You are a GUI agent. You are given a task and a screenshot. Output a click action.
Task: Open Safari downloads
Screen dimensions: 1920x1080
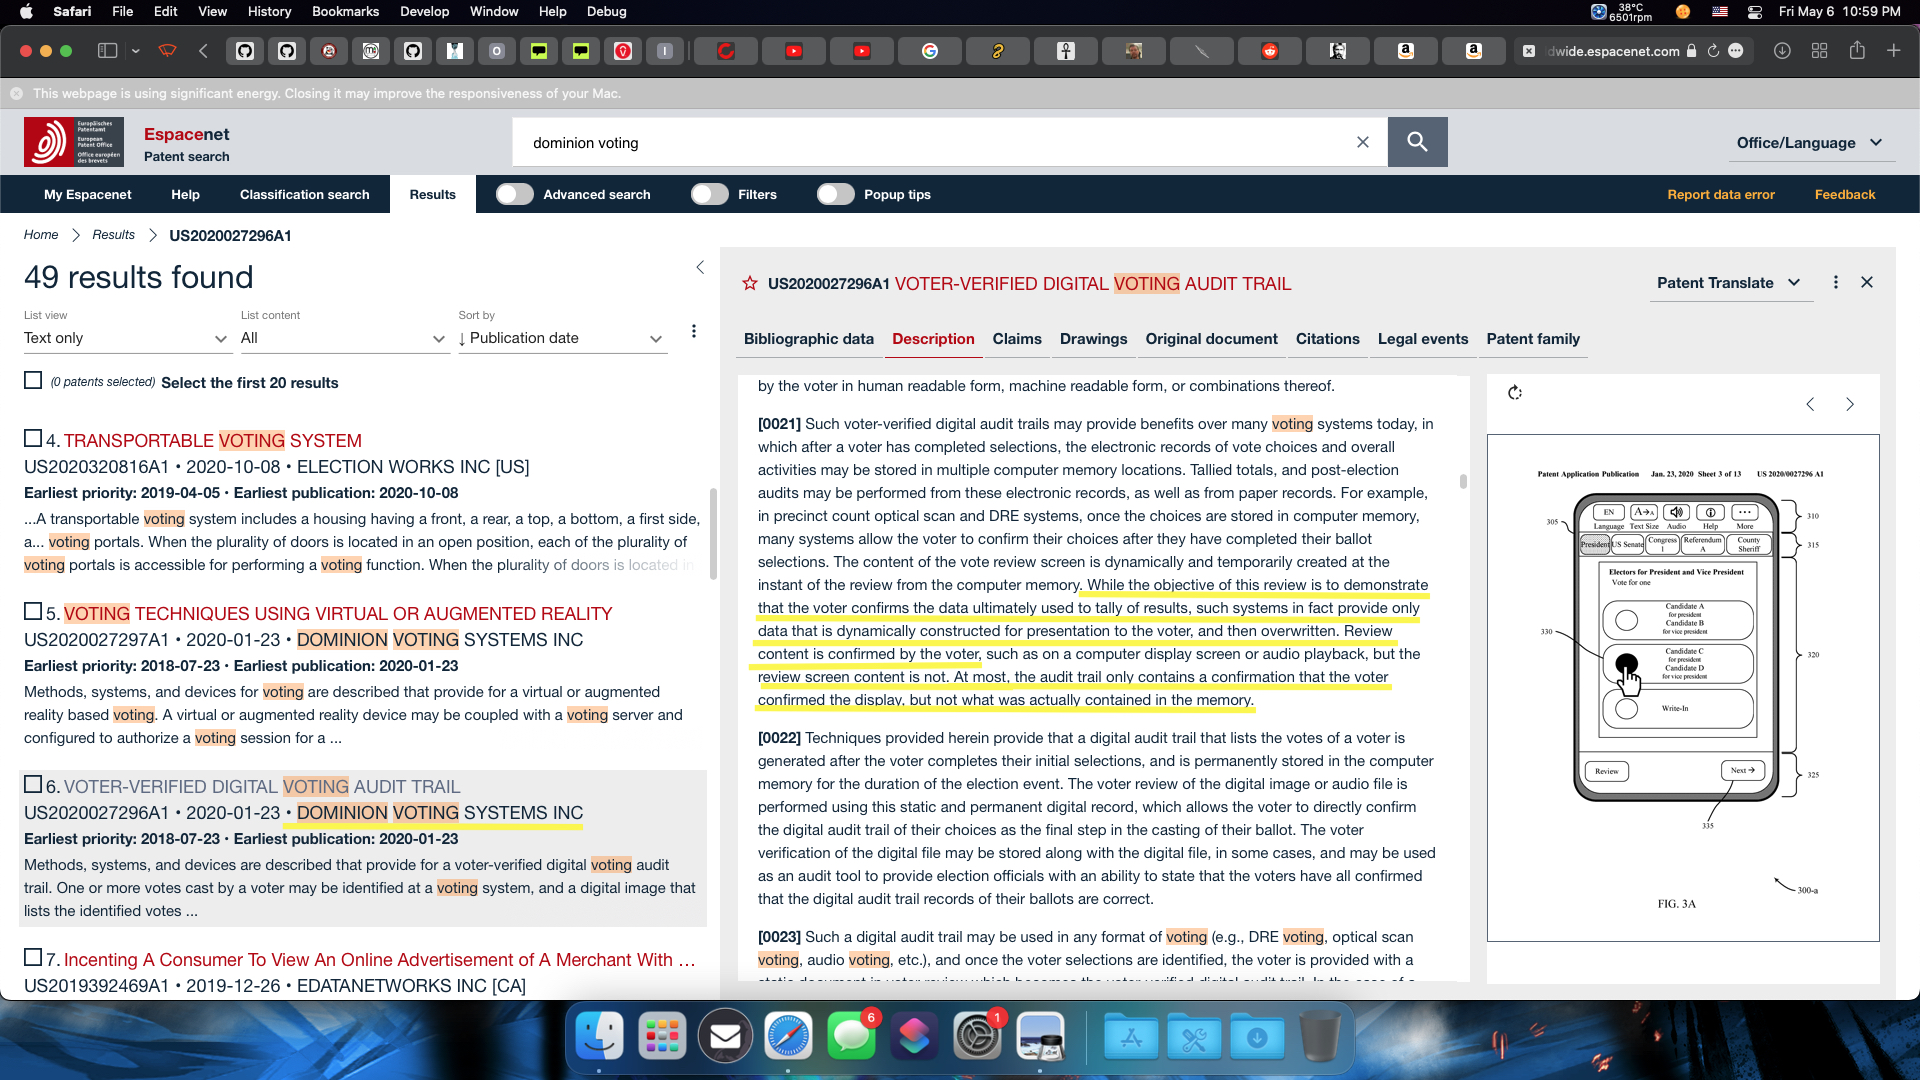[x=1782, y=51]
